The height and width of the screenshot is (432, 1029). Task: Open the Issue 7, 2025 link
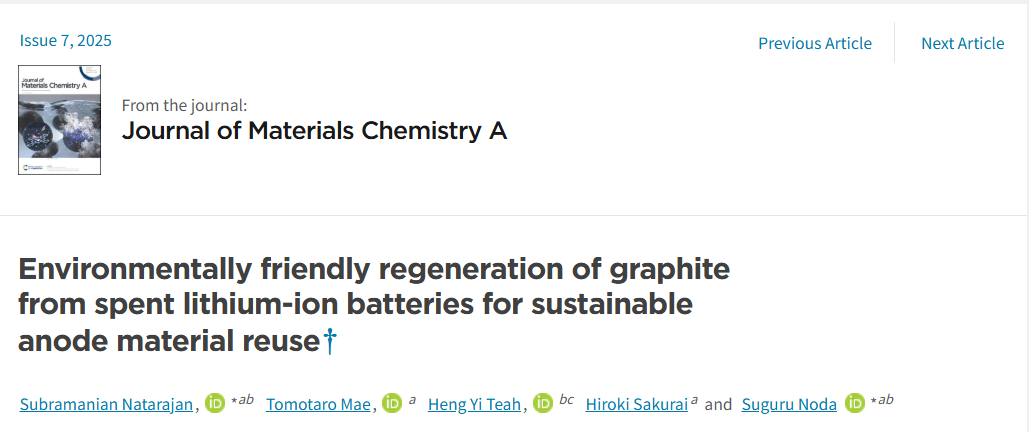(66, 41)
